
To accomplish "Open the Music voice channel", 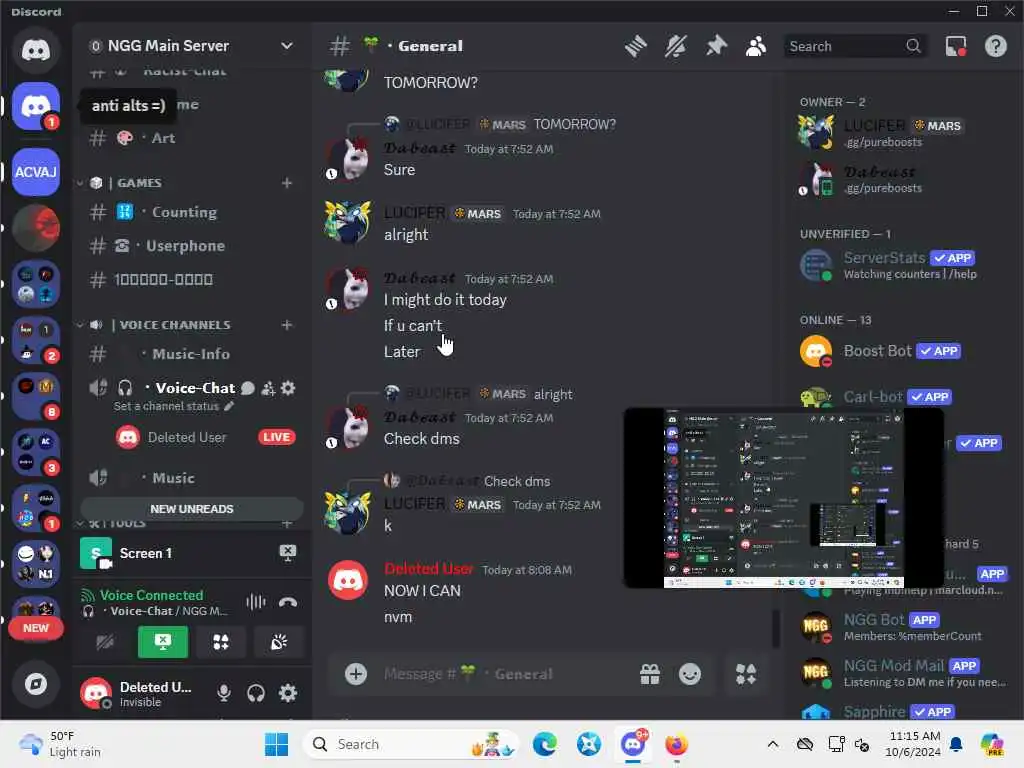I will [191, 478].
